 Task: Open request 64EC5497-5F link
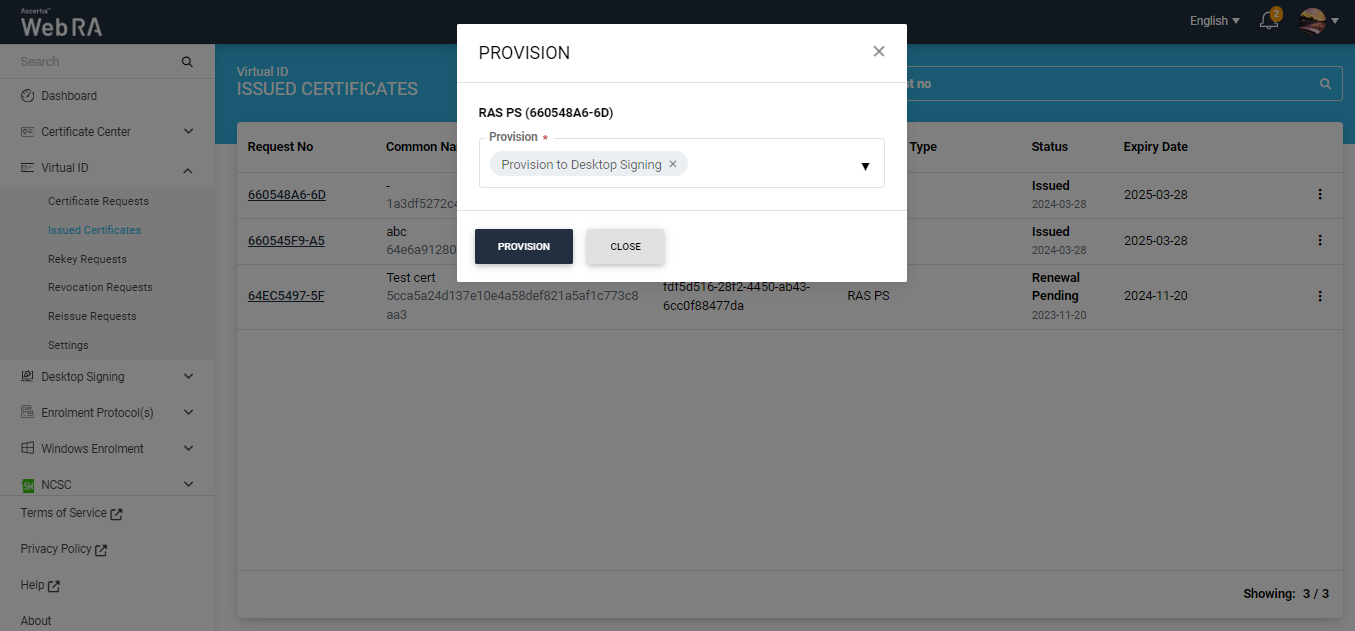pos(286,296)
